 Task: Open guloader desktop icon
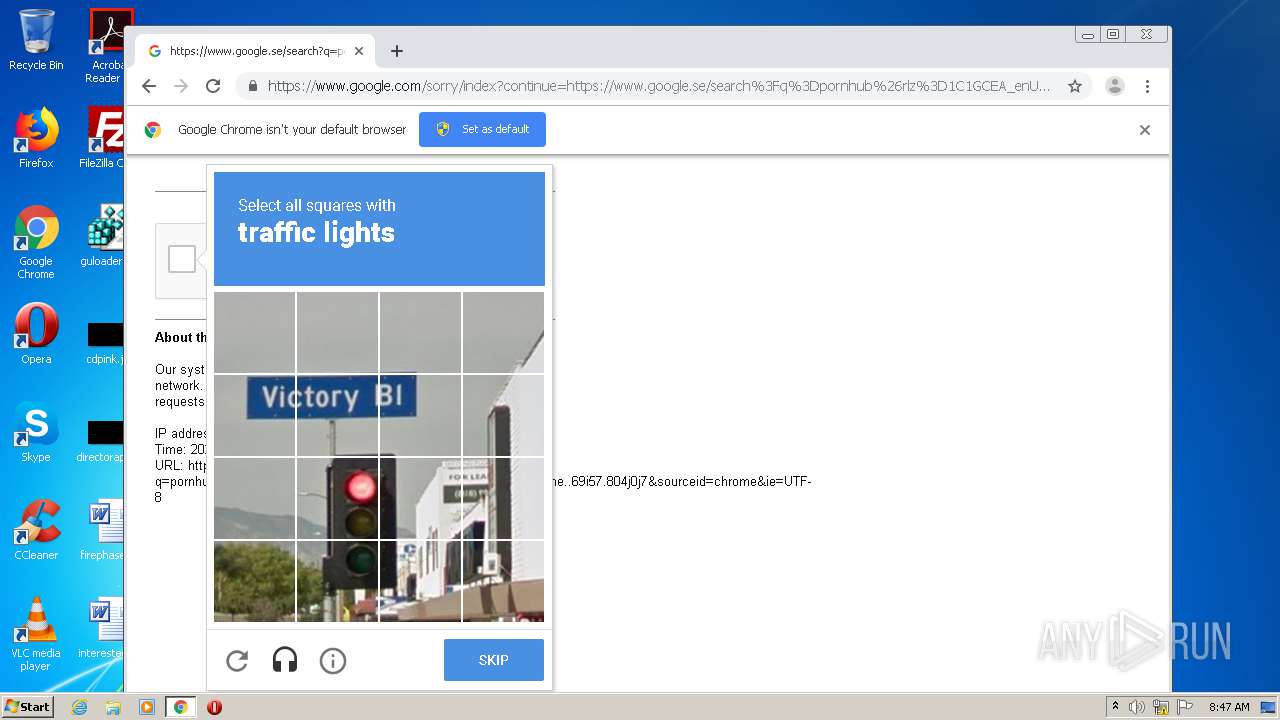(103, 236)
